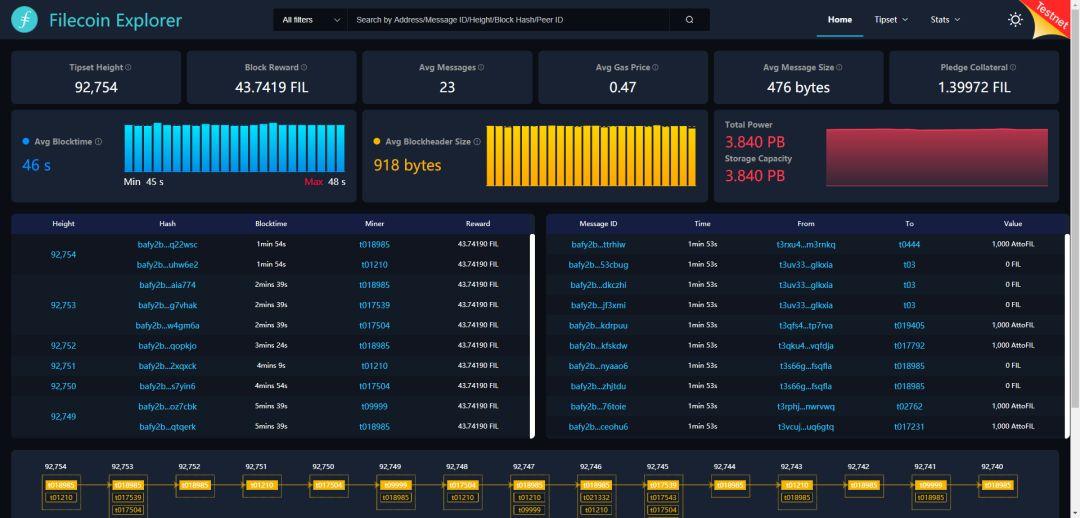Open miner t09999 in the blocks table
The image size is (1080, 518).
point(375,406)
